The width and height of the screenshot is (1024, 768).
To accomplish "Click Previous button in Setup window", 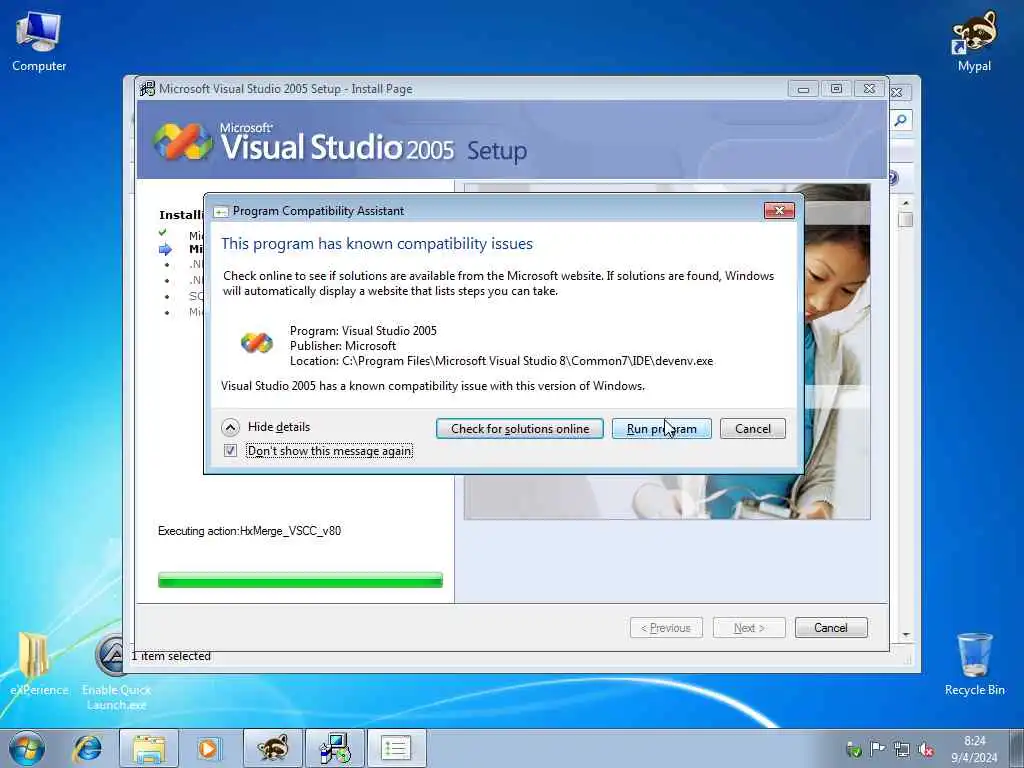I will click(666, 628).
